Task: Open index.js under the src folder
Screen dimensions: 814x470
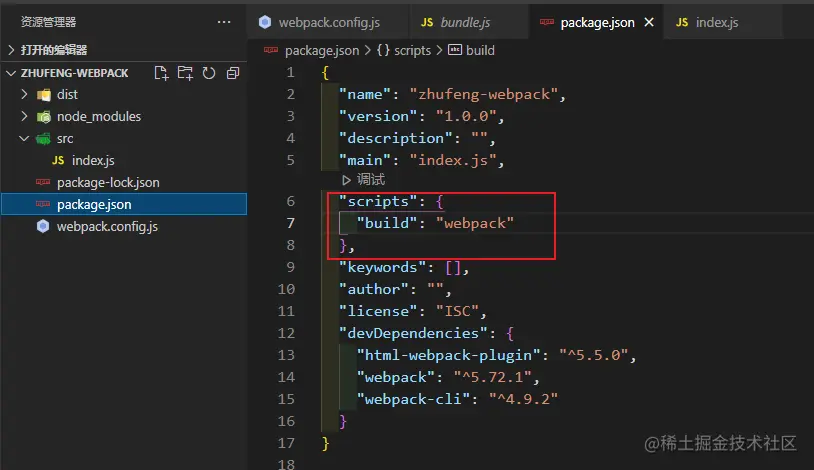Action: (93, 160)
